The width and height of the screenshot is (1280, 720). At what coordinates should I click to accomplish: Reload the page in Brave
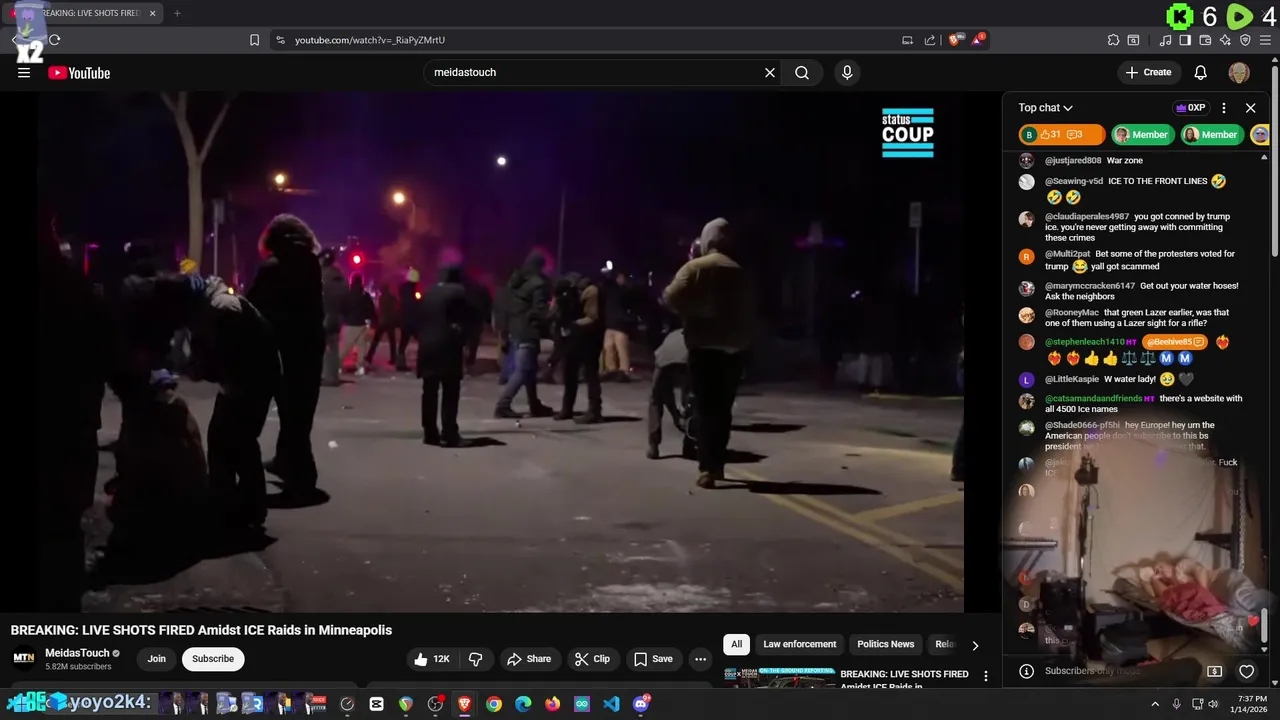tap(55, 40)
